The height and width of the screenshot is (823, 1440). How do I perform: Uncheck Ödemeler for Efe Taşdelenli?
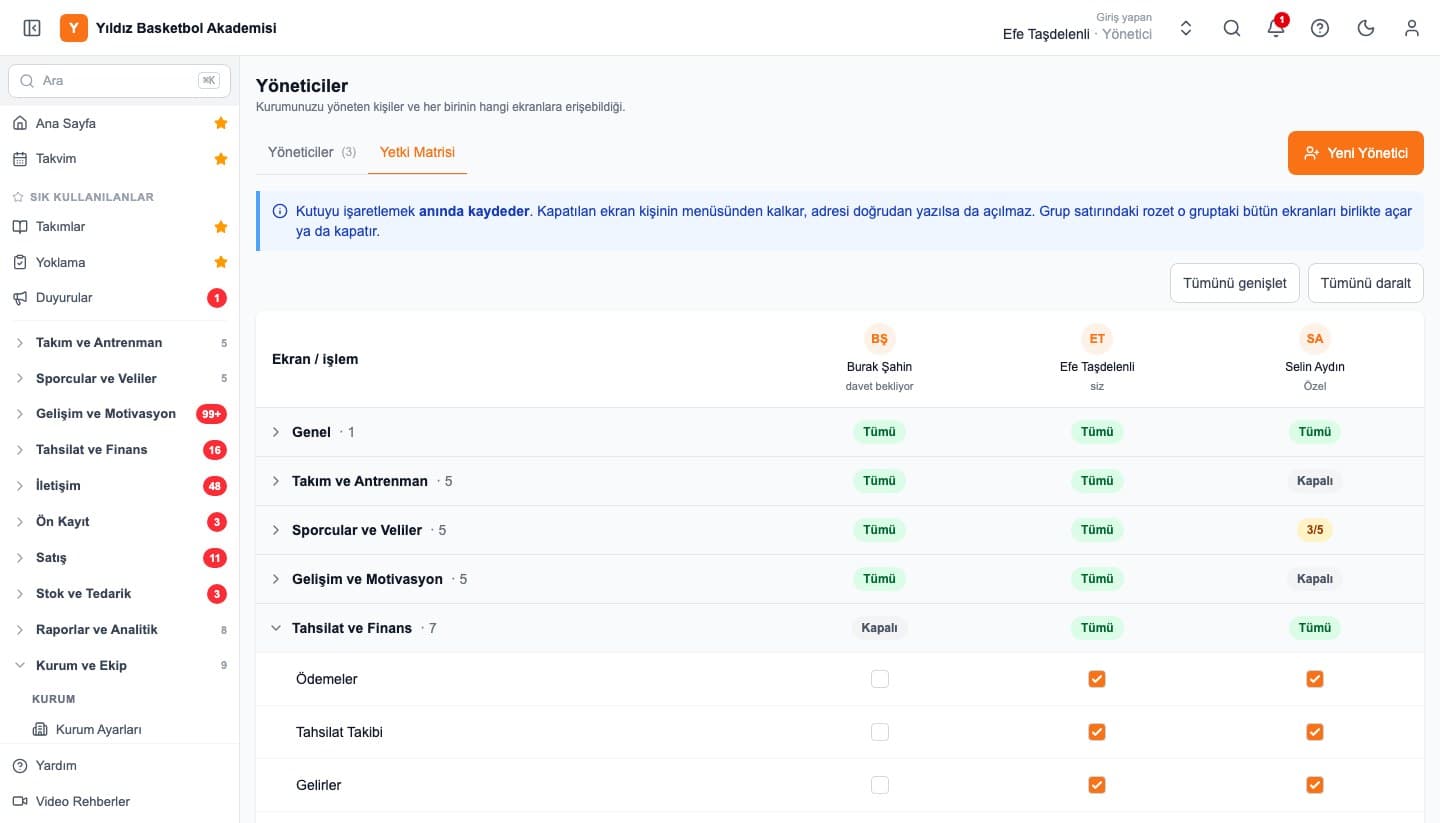(1097, 679)
